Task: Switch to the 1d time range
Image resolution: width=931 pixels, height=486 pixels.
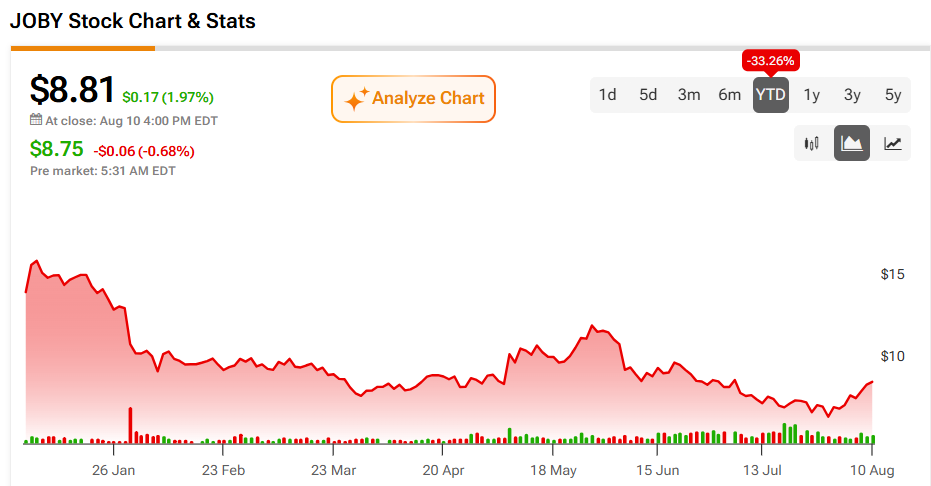Action: click(x=607, y=95)
